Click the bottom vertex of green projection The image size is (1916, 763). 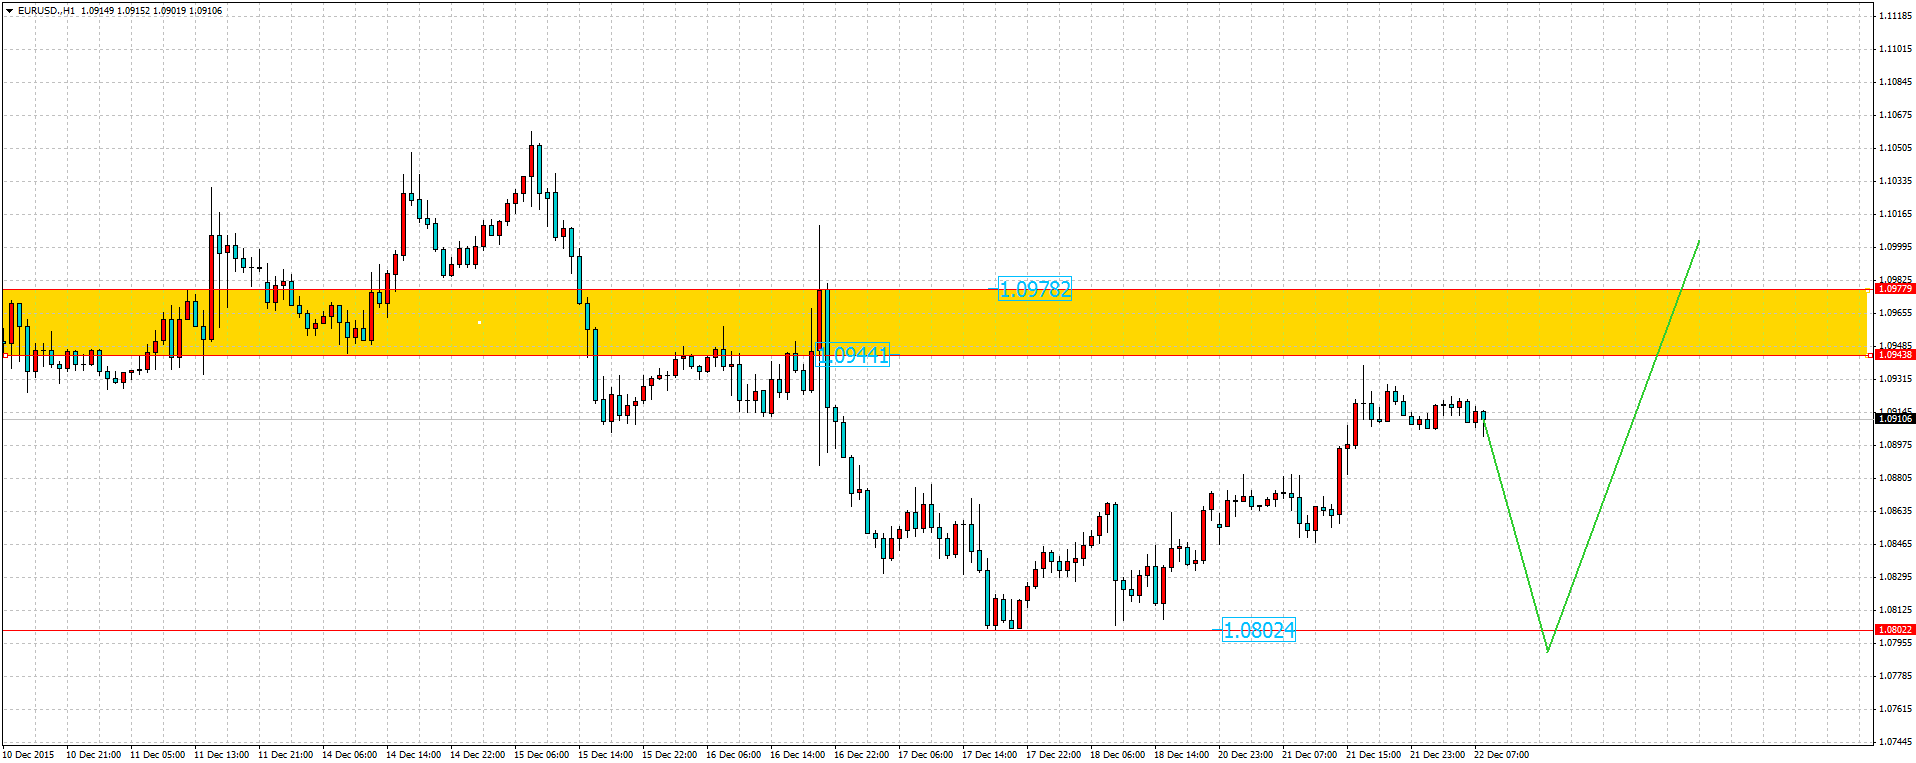click(1548, 651)
